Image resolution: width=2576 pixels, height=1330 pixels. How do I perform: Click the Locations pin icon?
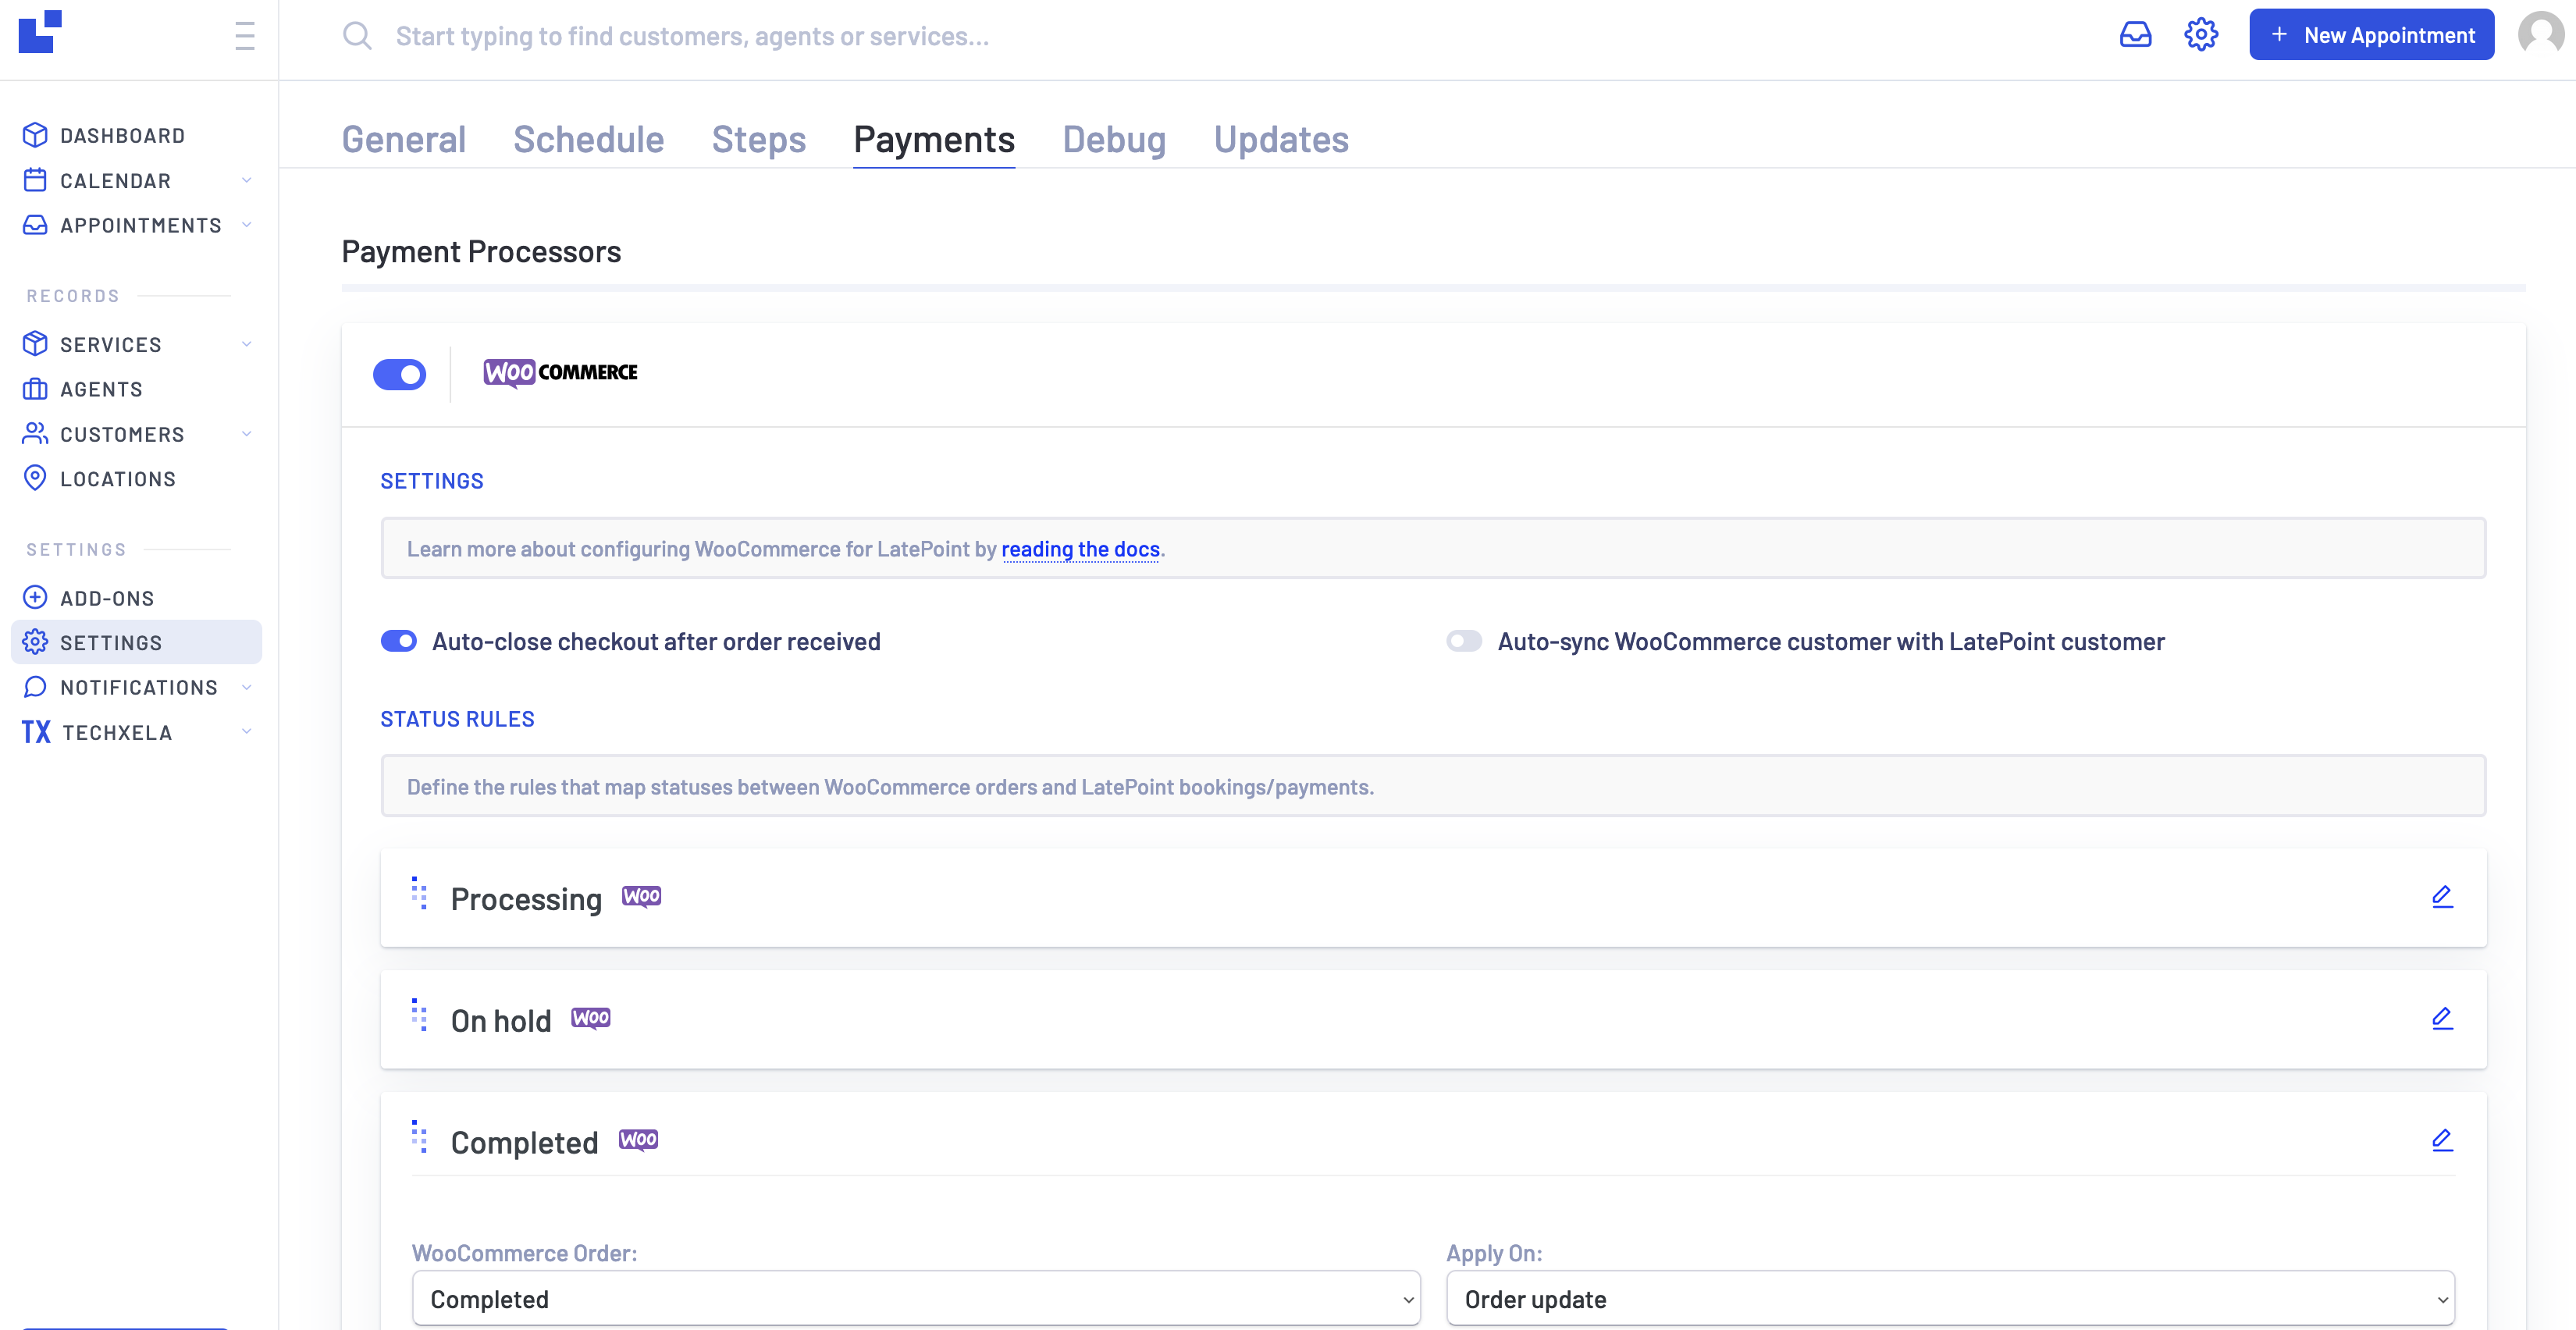coord(35,478)
